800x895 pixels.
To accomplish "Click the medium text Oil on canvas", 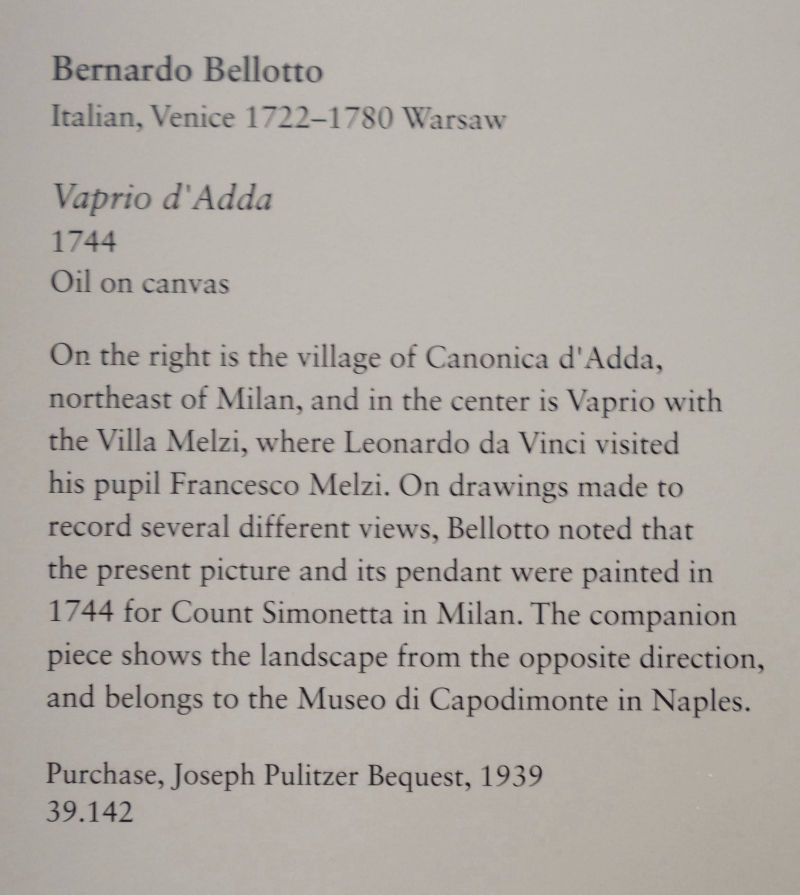I will pos(140,283).
